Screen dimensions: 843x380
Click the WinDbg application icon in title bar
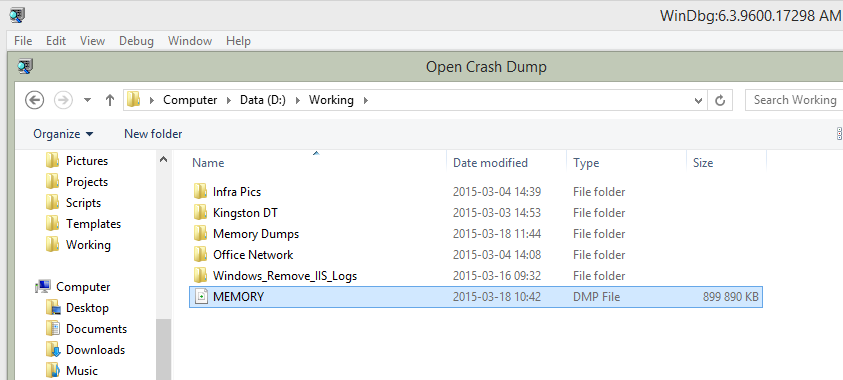18,15
